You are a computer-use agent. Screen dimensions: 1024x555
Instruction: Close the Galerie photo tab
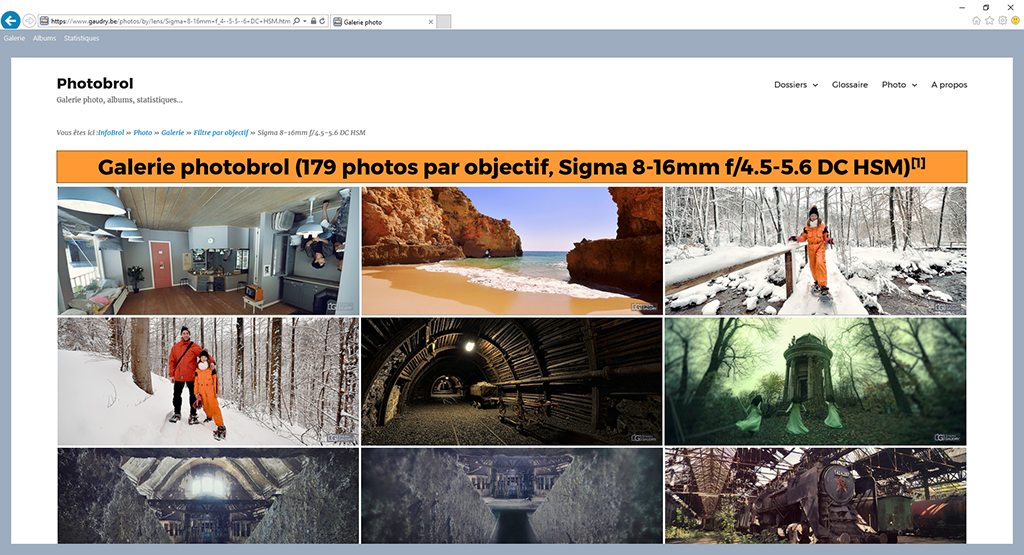coord(430,22)
